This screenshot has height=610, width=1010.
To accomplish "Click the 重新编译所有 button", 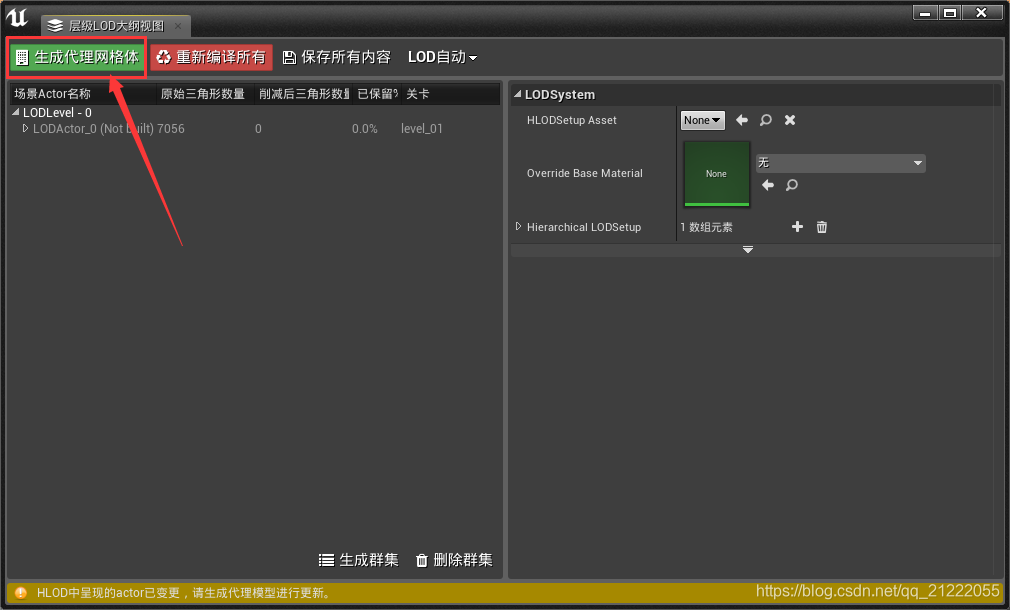I will pyautogui.click(x=212, y=57).
